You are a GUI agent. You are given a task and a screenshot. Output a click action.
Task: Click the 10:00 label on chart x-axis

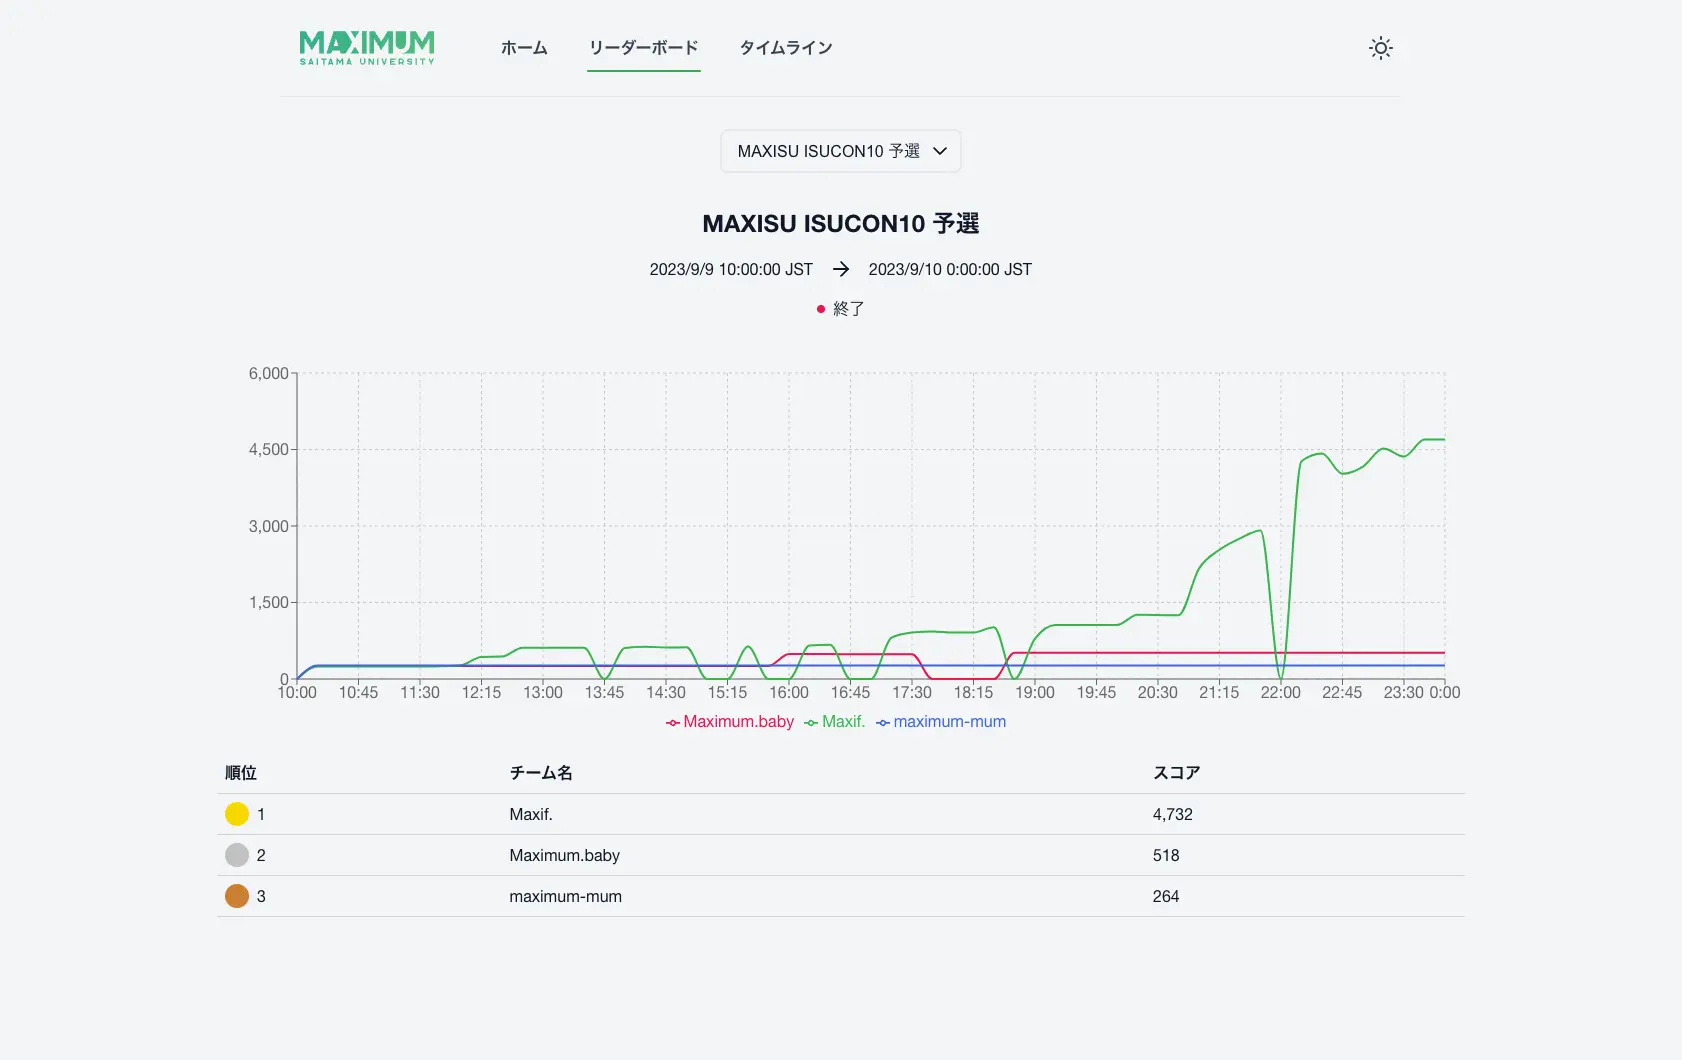click(297, 692)
